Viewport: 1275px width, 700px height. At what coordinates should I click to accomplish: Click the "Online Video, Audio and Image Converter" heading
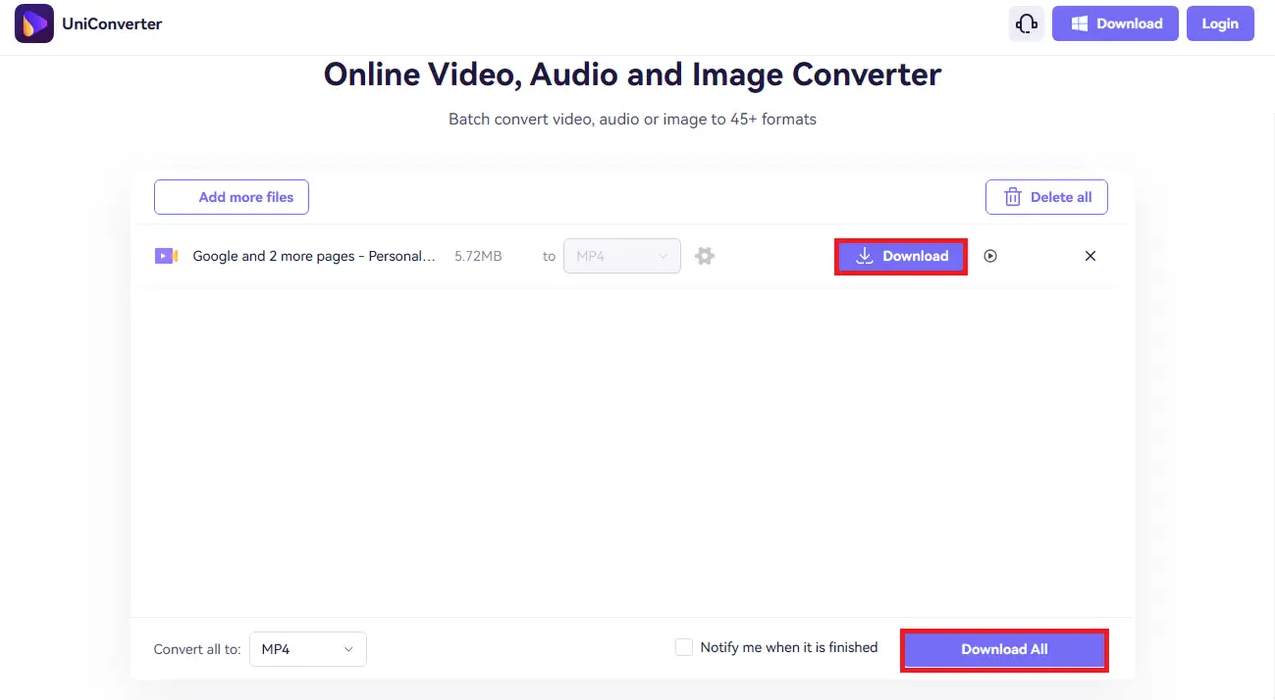pos(632,74)
